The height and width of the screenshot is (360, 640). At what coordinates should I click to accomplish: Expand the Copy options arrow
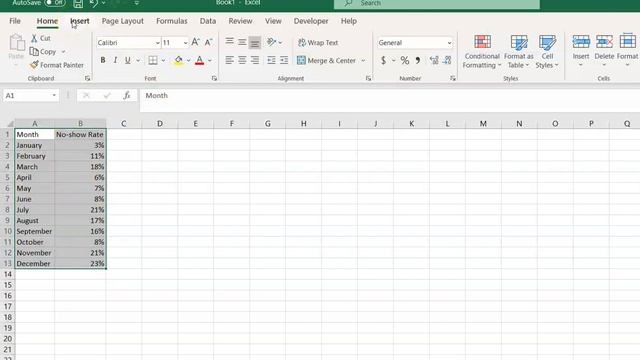tap(63, 52)
